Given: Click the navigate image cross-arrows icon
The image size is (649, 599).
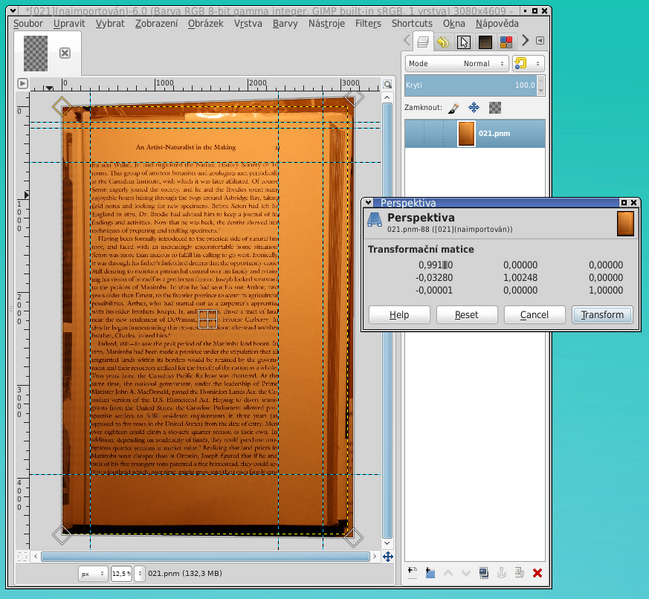Looking at the screenshot, I should pyautogui.click(x=388, y=557).
